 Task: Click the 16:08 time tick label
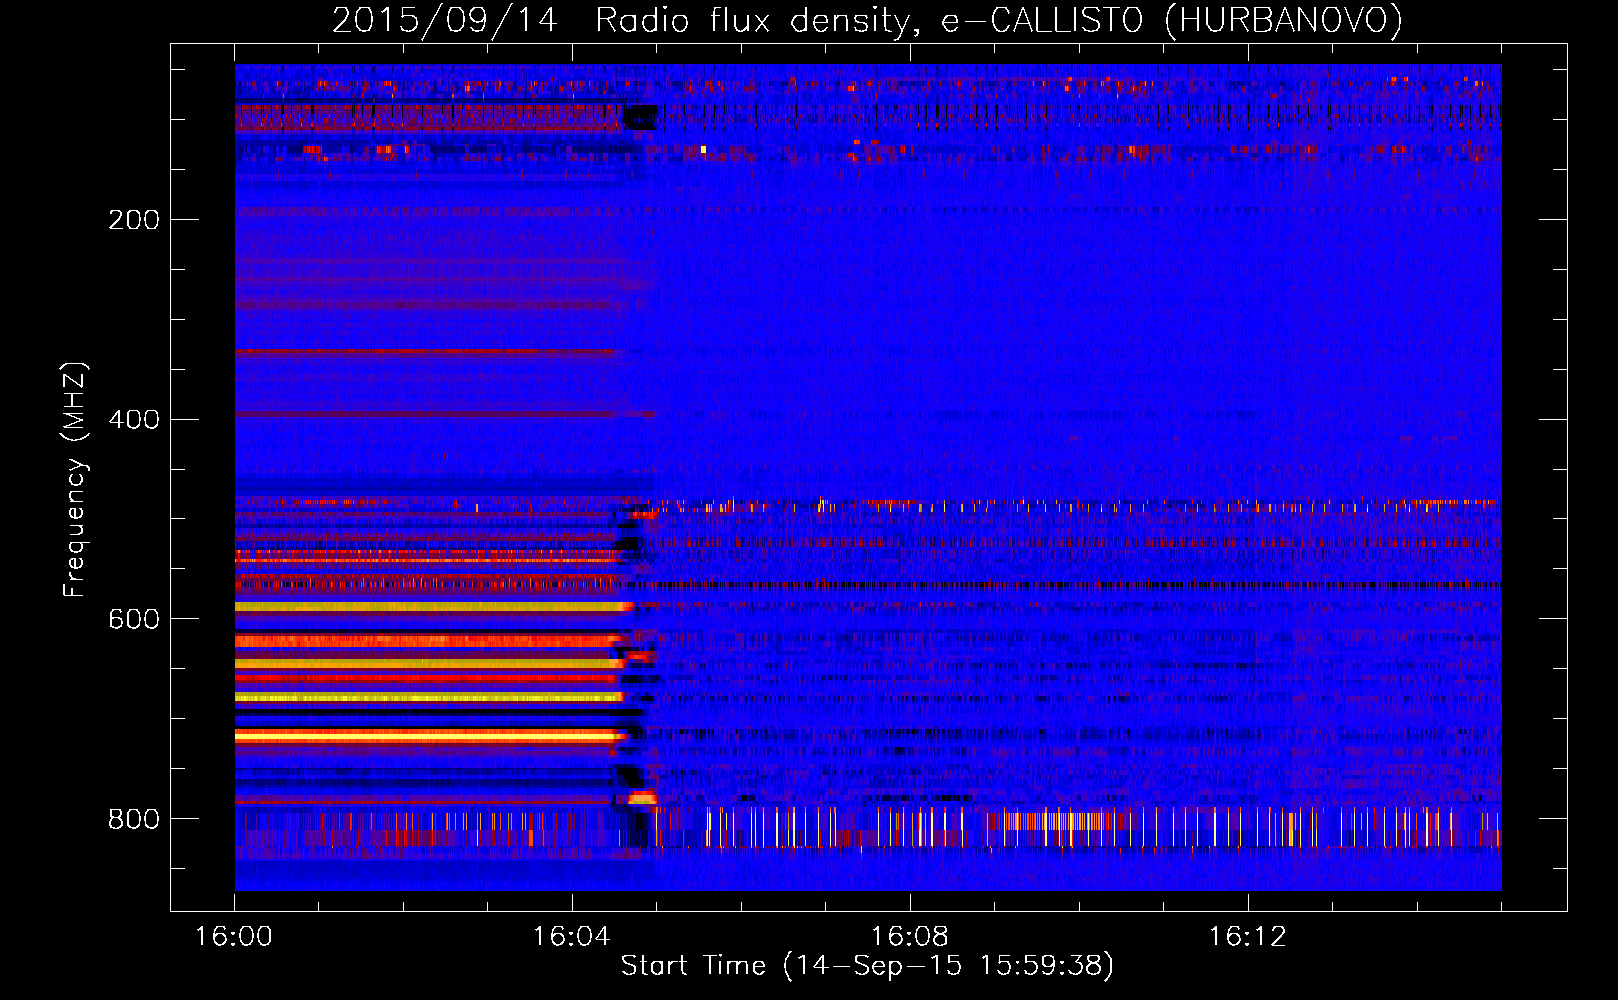pos(910,937)
